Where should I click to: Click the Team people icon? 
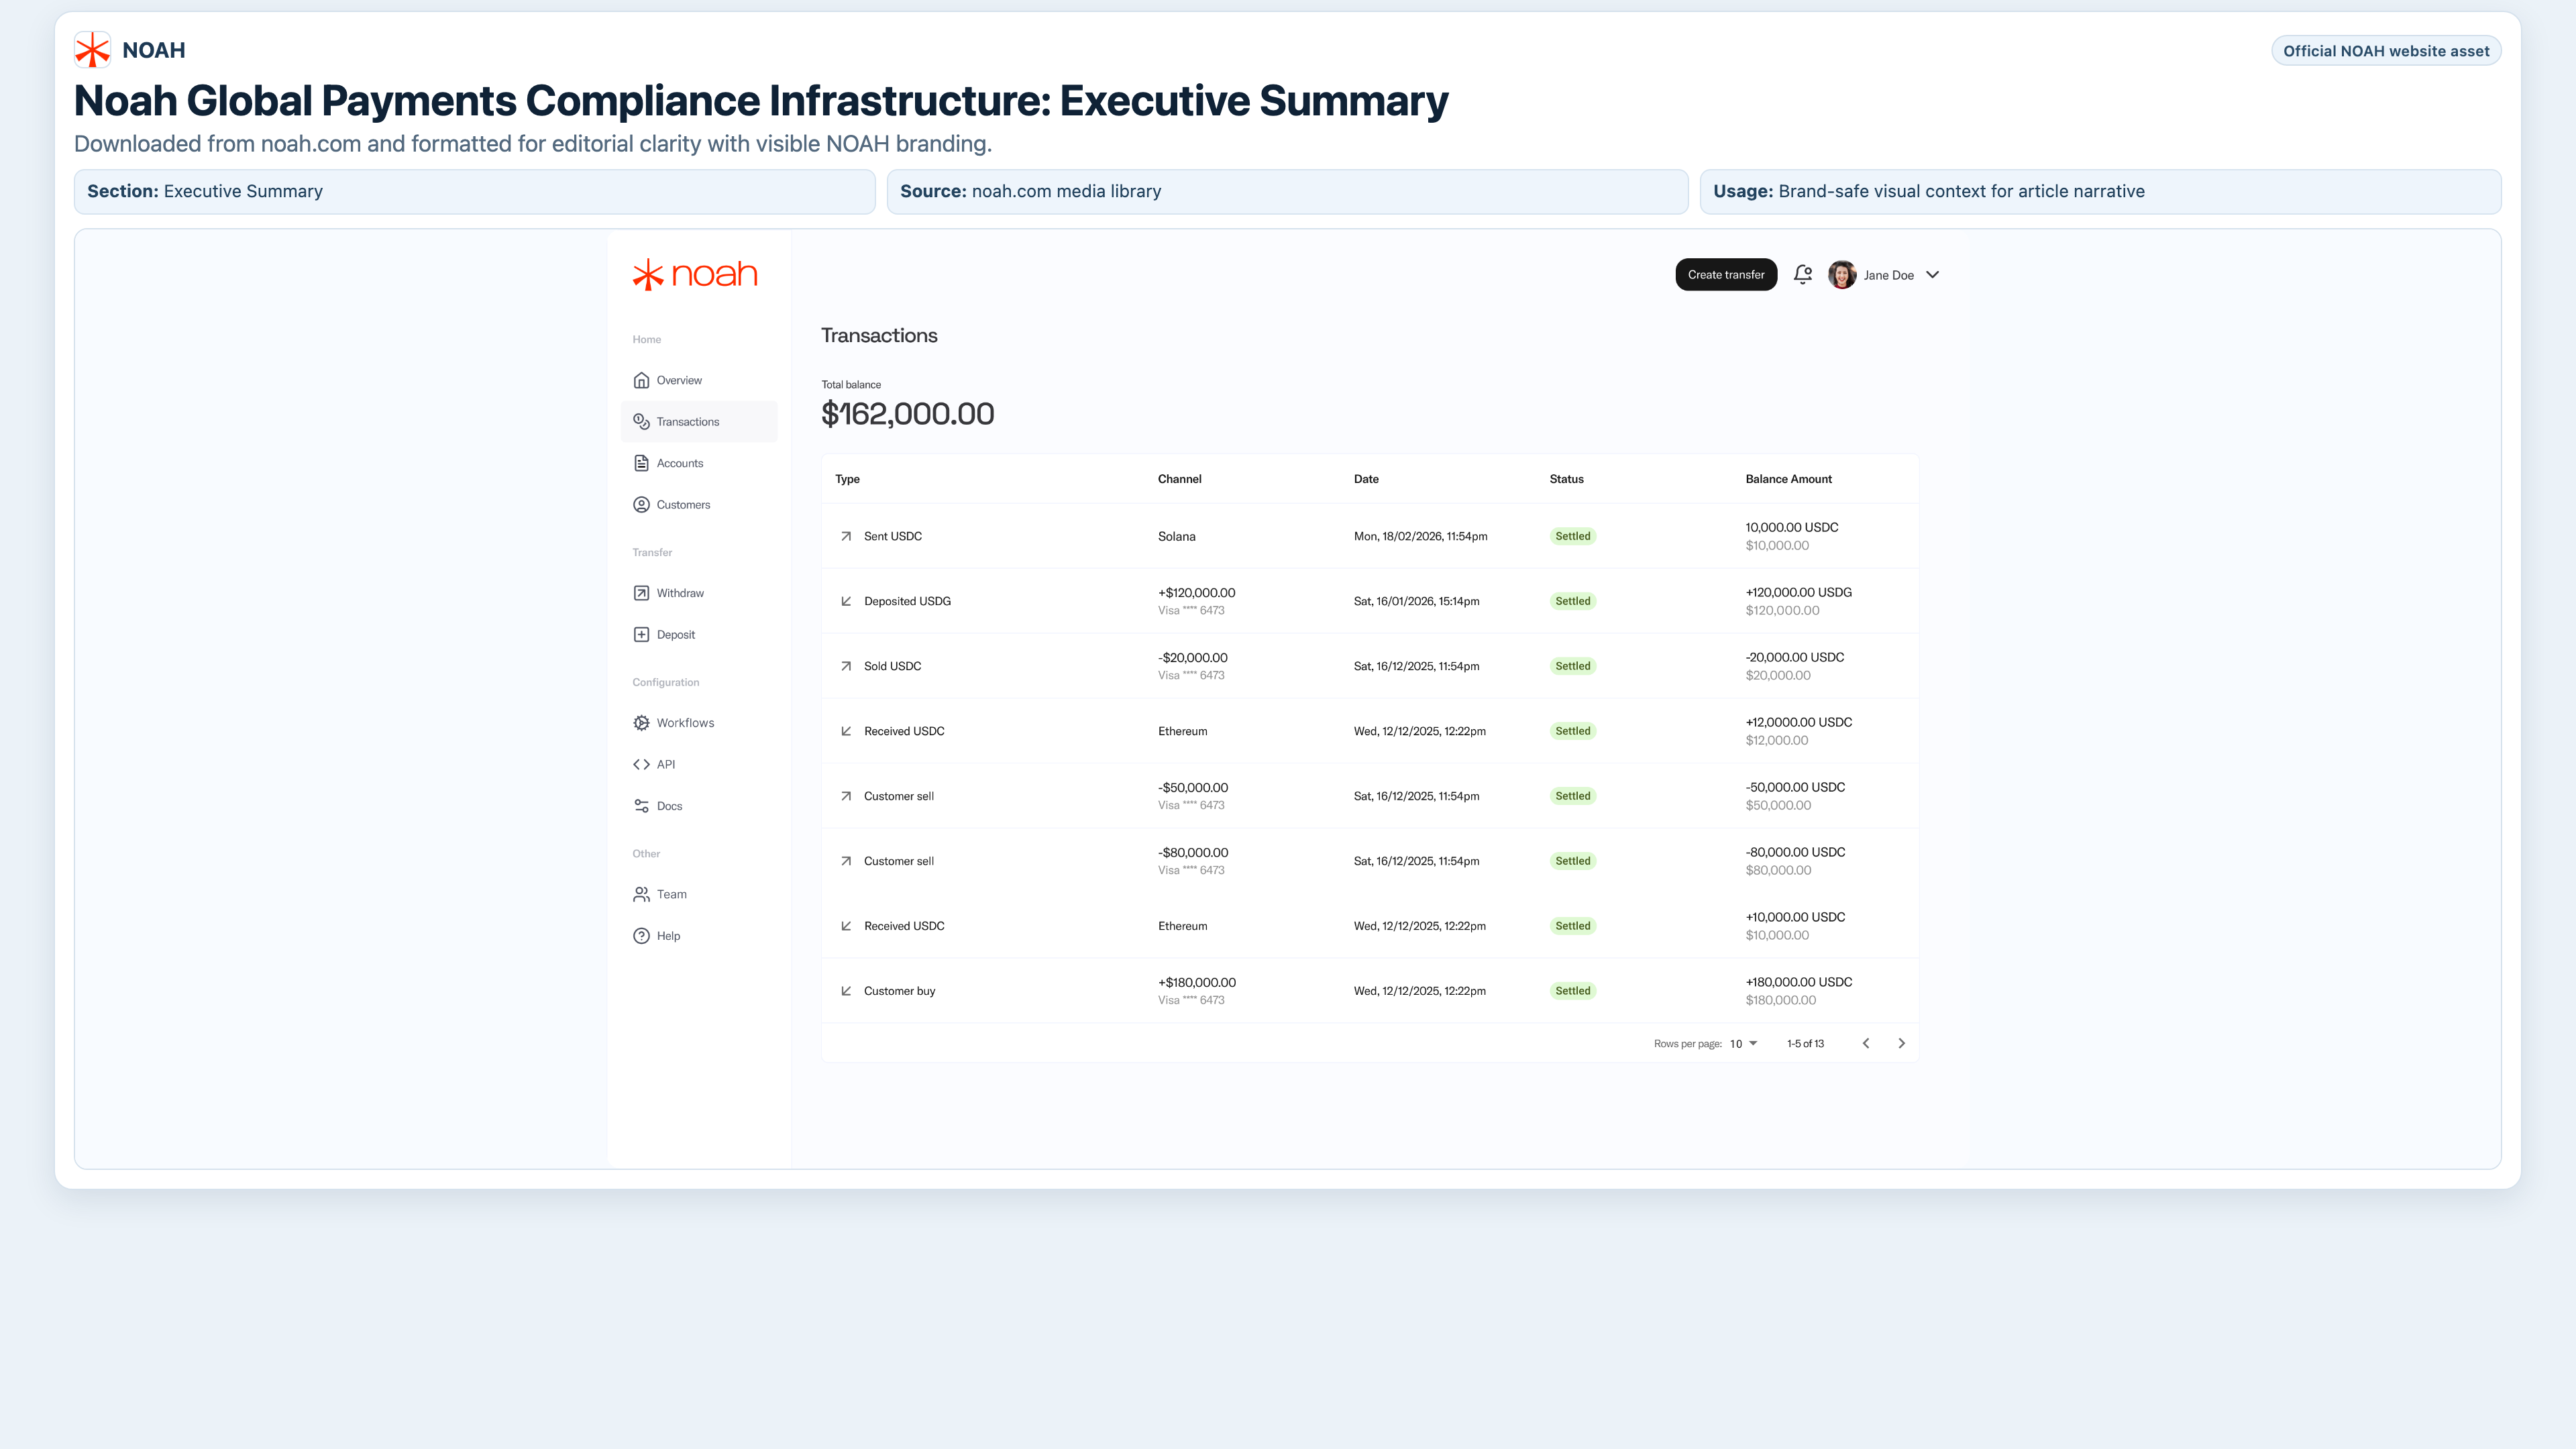click(641, 894)
